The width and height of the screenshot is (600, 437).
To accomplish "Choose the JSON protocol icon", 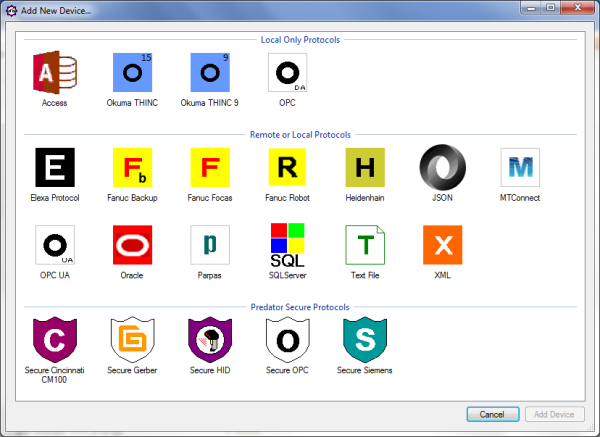I will pyautogui.click(x=442, y=167).
